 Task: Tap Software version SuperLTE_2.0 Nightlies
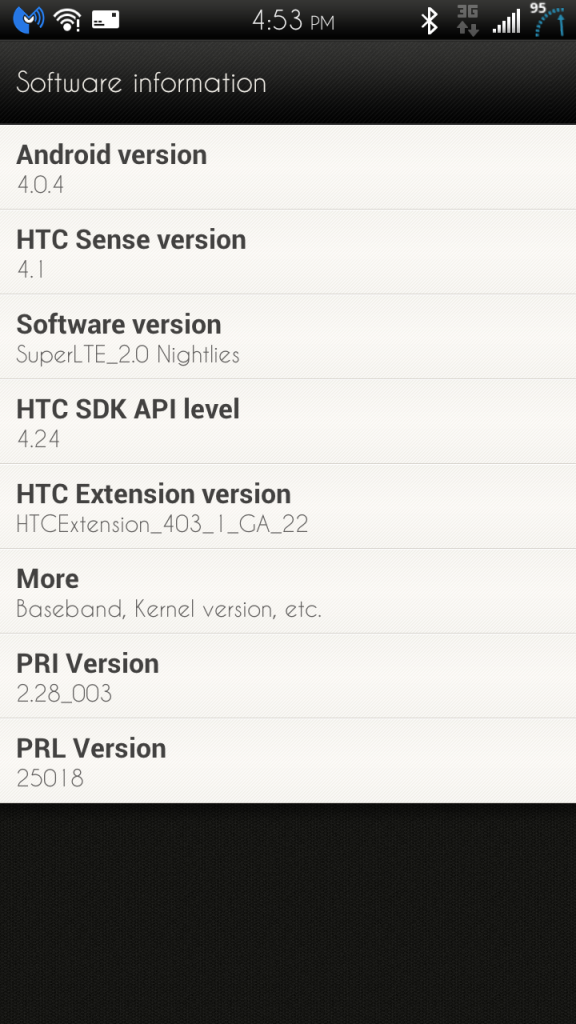coord(288,337)
